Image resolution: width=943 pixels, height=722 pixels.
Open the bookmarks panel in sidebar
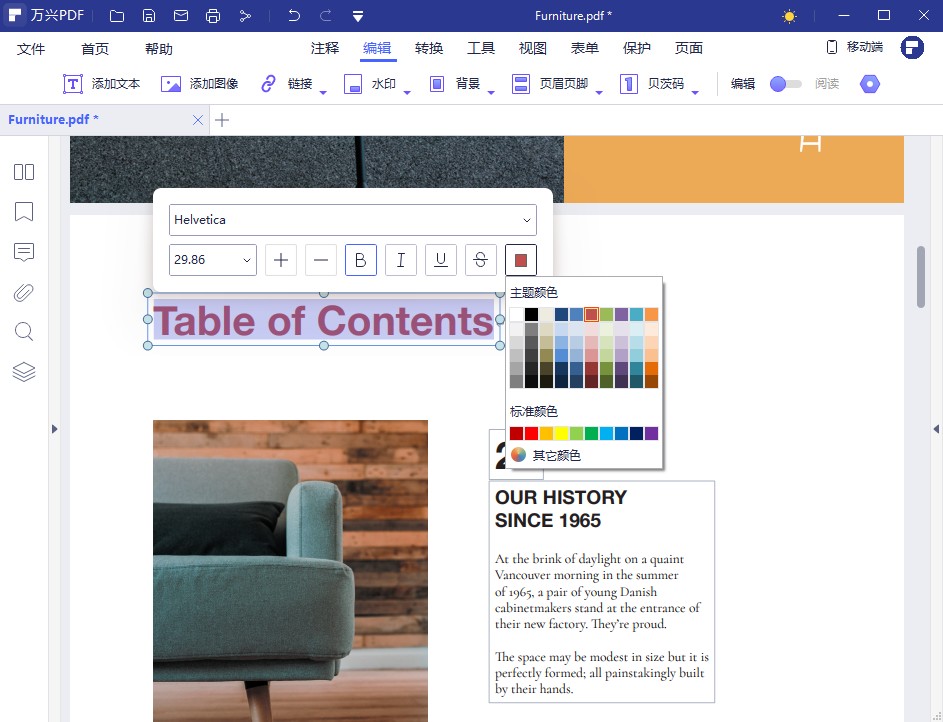point(24,212)
